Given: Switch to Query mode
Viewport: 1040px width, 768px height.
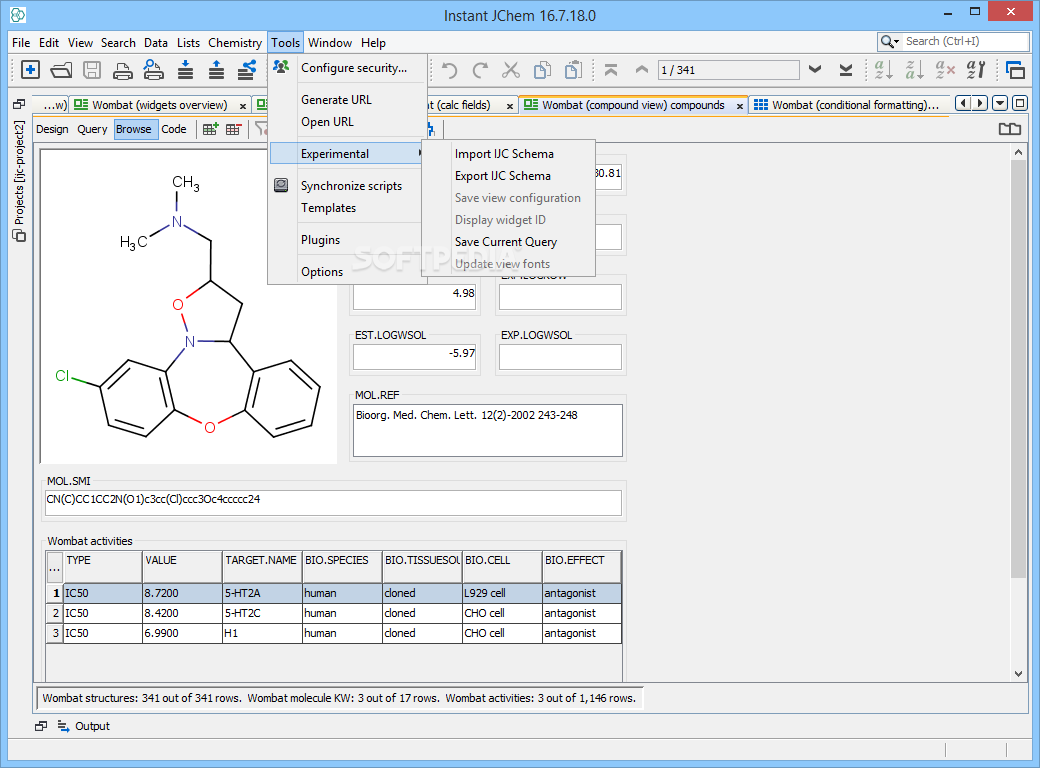Looking at the screenshot, I should (x=92, y=129).
